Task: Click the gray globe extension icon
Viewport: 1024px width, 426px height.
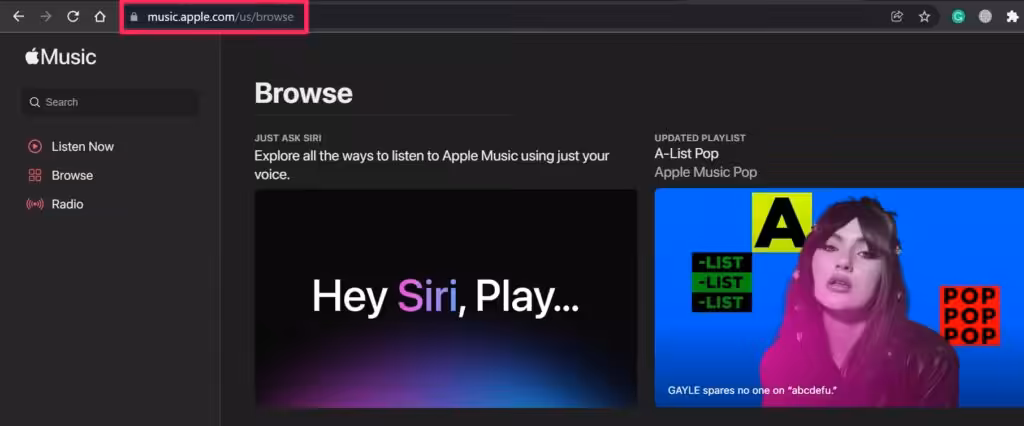Action: click(x=985, y=17)
